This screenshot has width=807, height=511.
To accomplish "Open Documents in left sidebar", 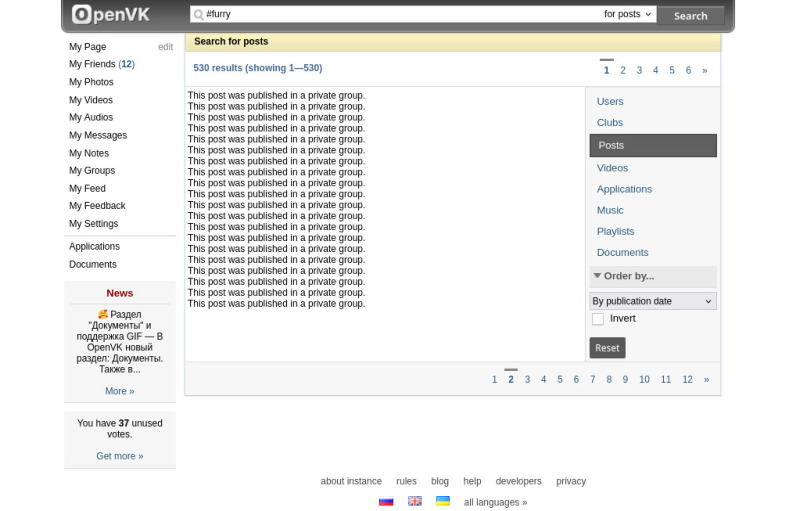I will tap(93, 265).
